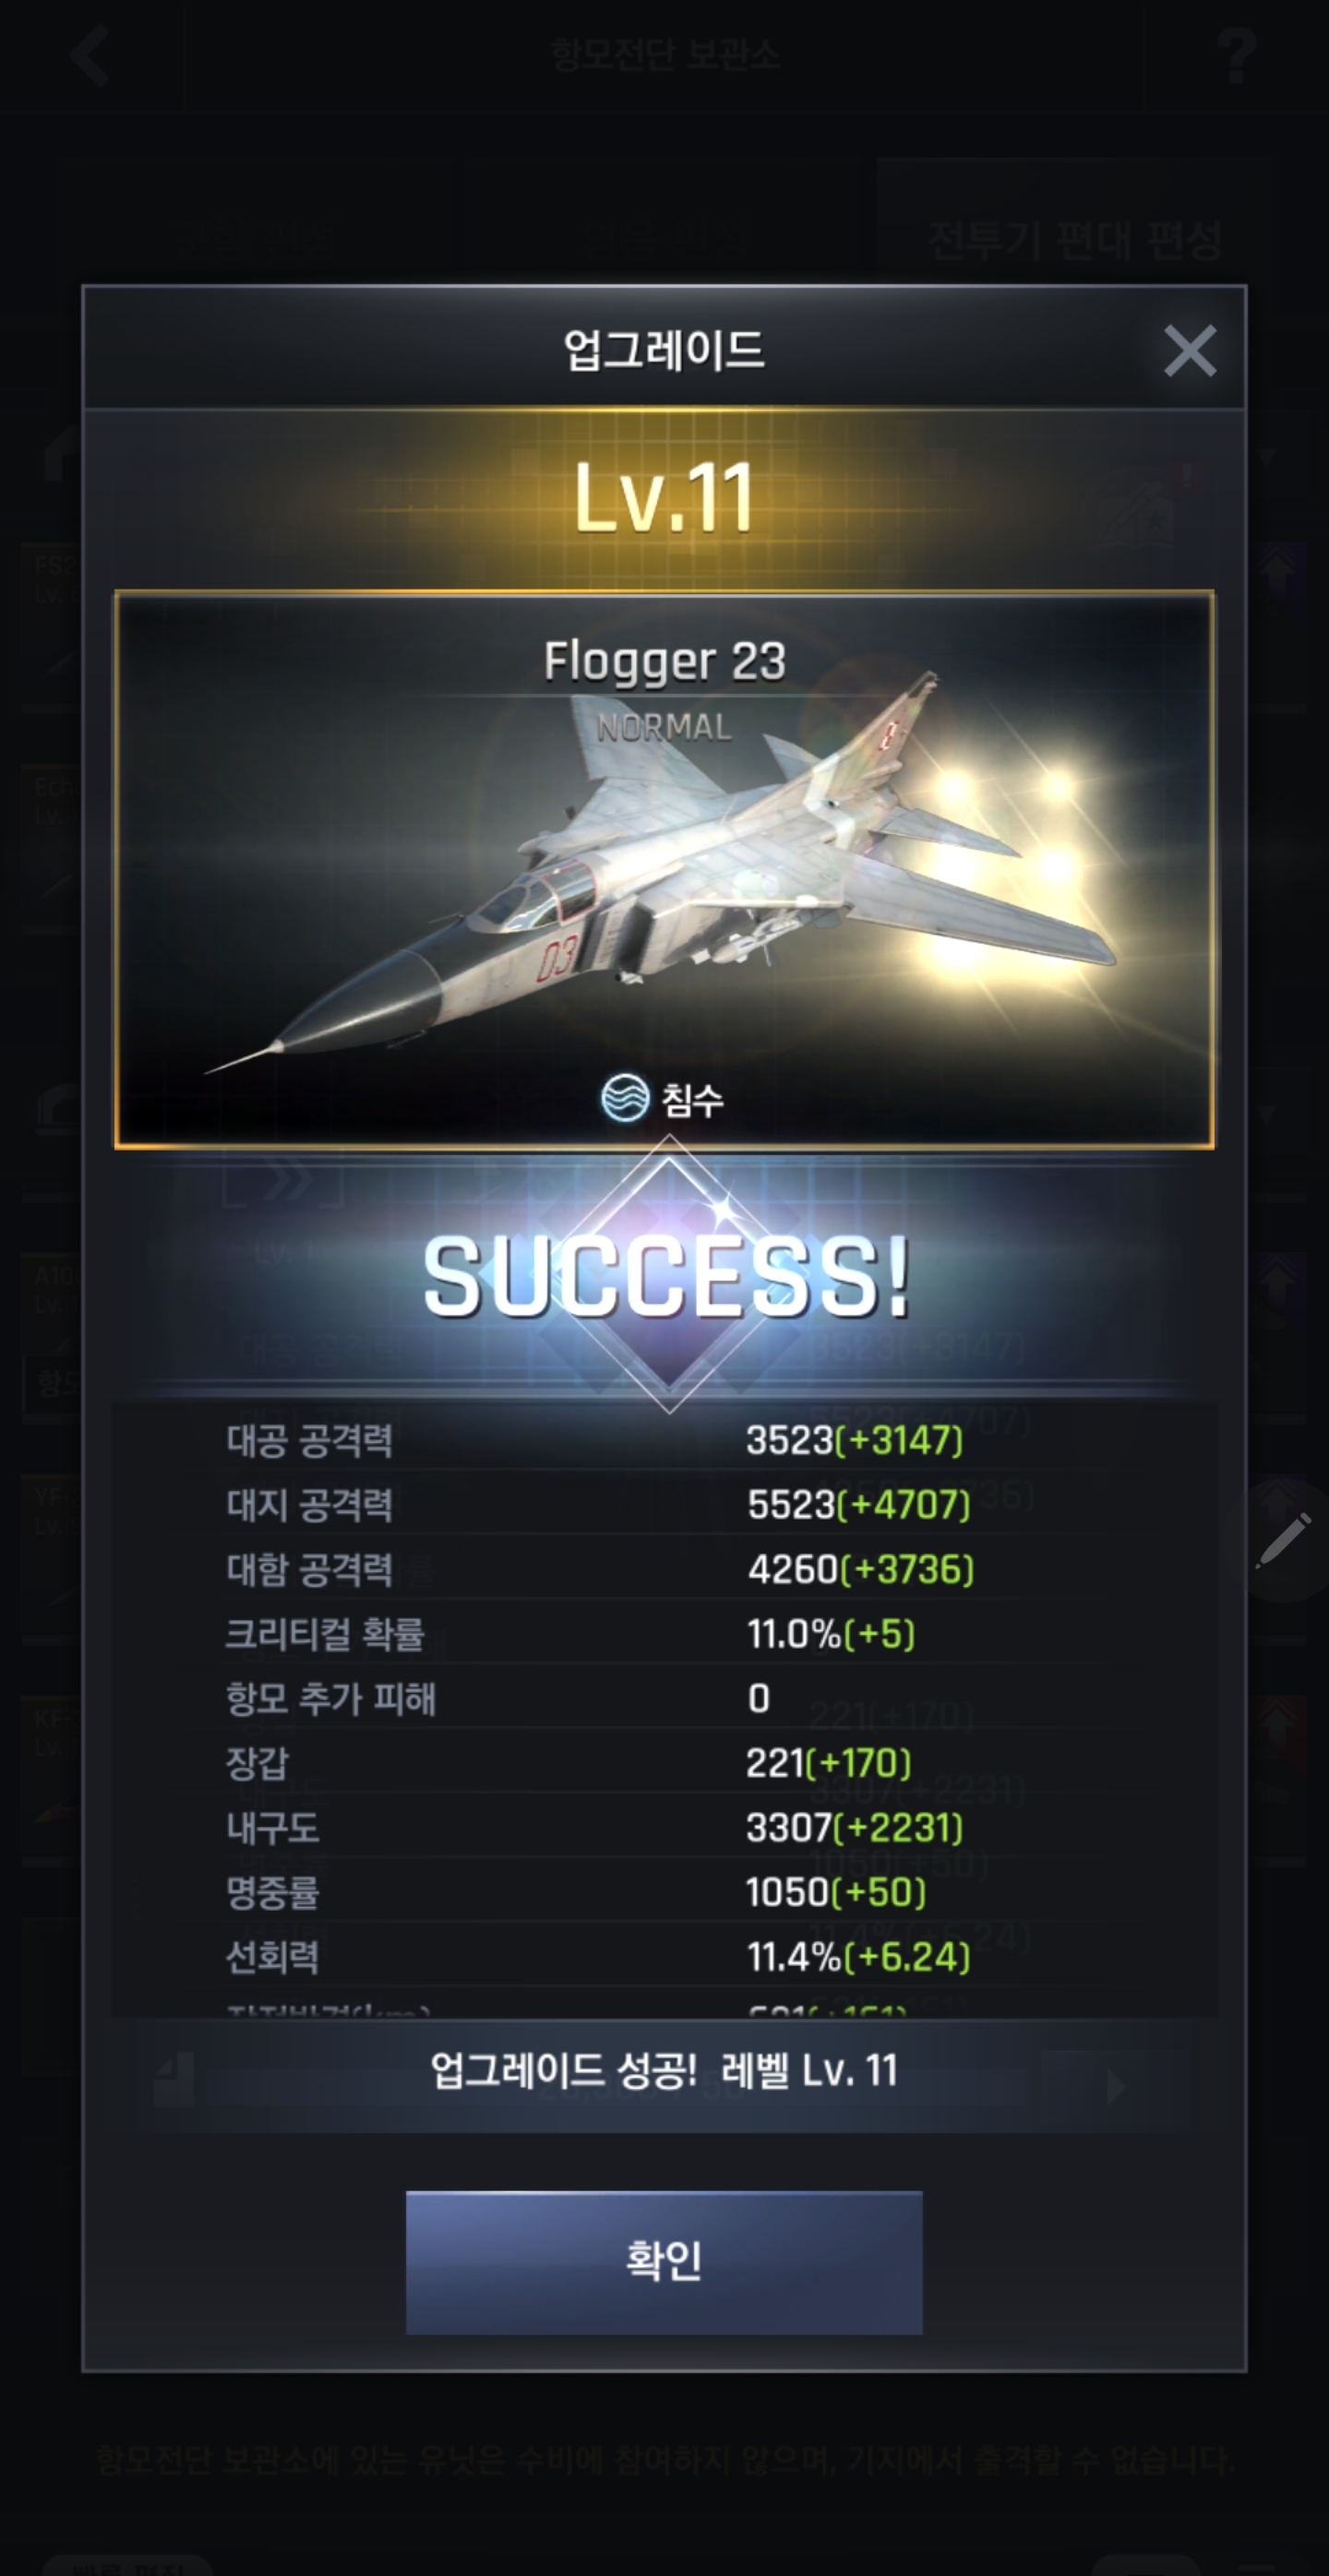Click the 내구도 stat row

pyautogui.click(x=664, y=1827)
